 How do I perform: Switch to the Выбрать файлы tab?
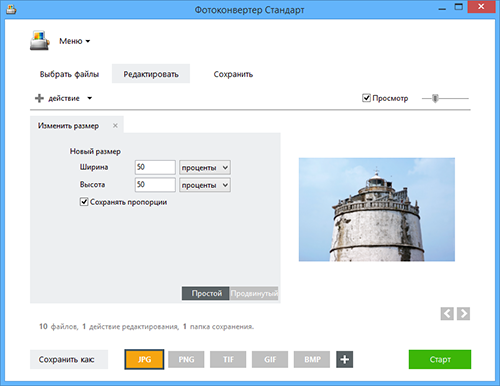[69, 74]
